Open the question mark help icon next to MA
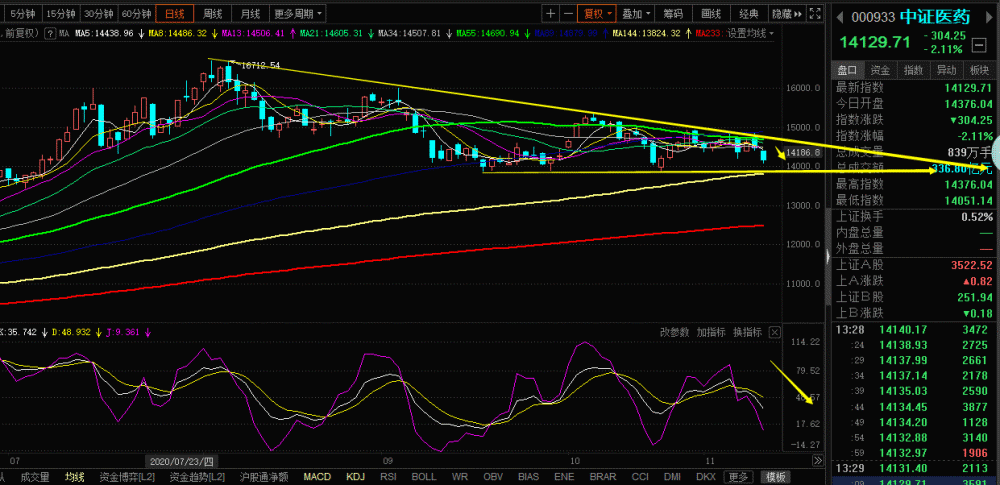 click(49, 33)
